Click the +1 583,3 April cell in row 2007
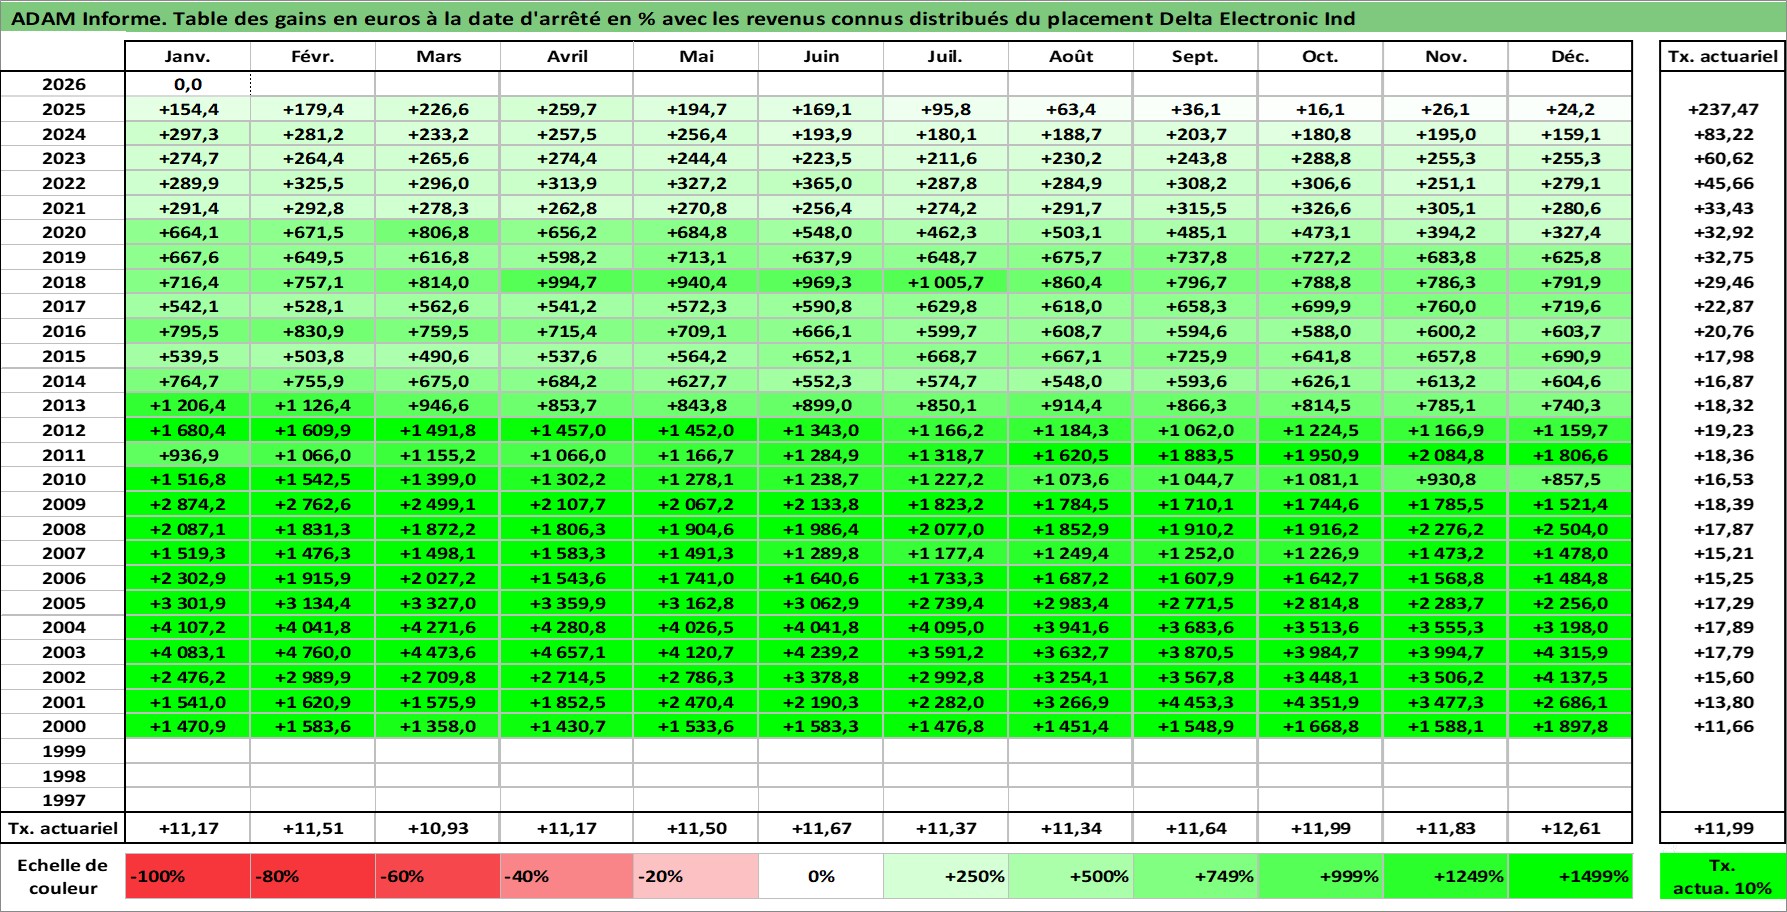 pyautogui.click(x=567, y=553)
